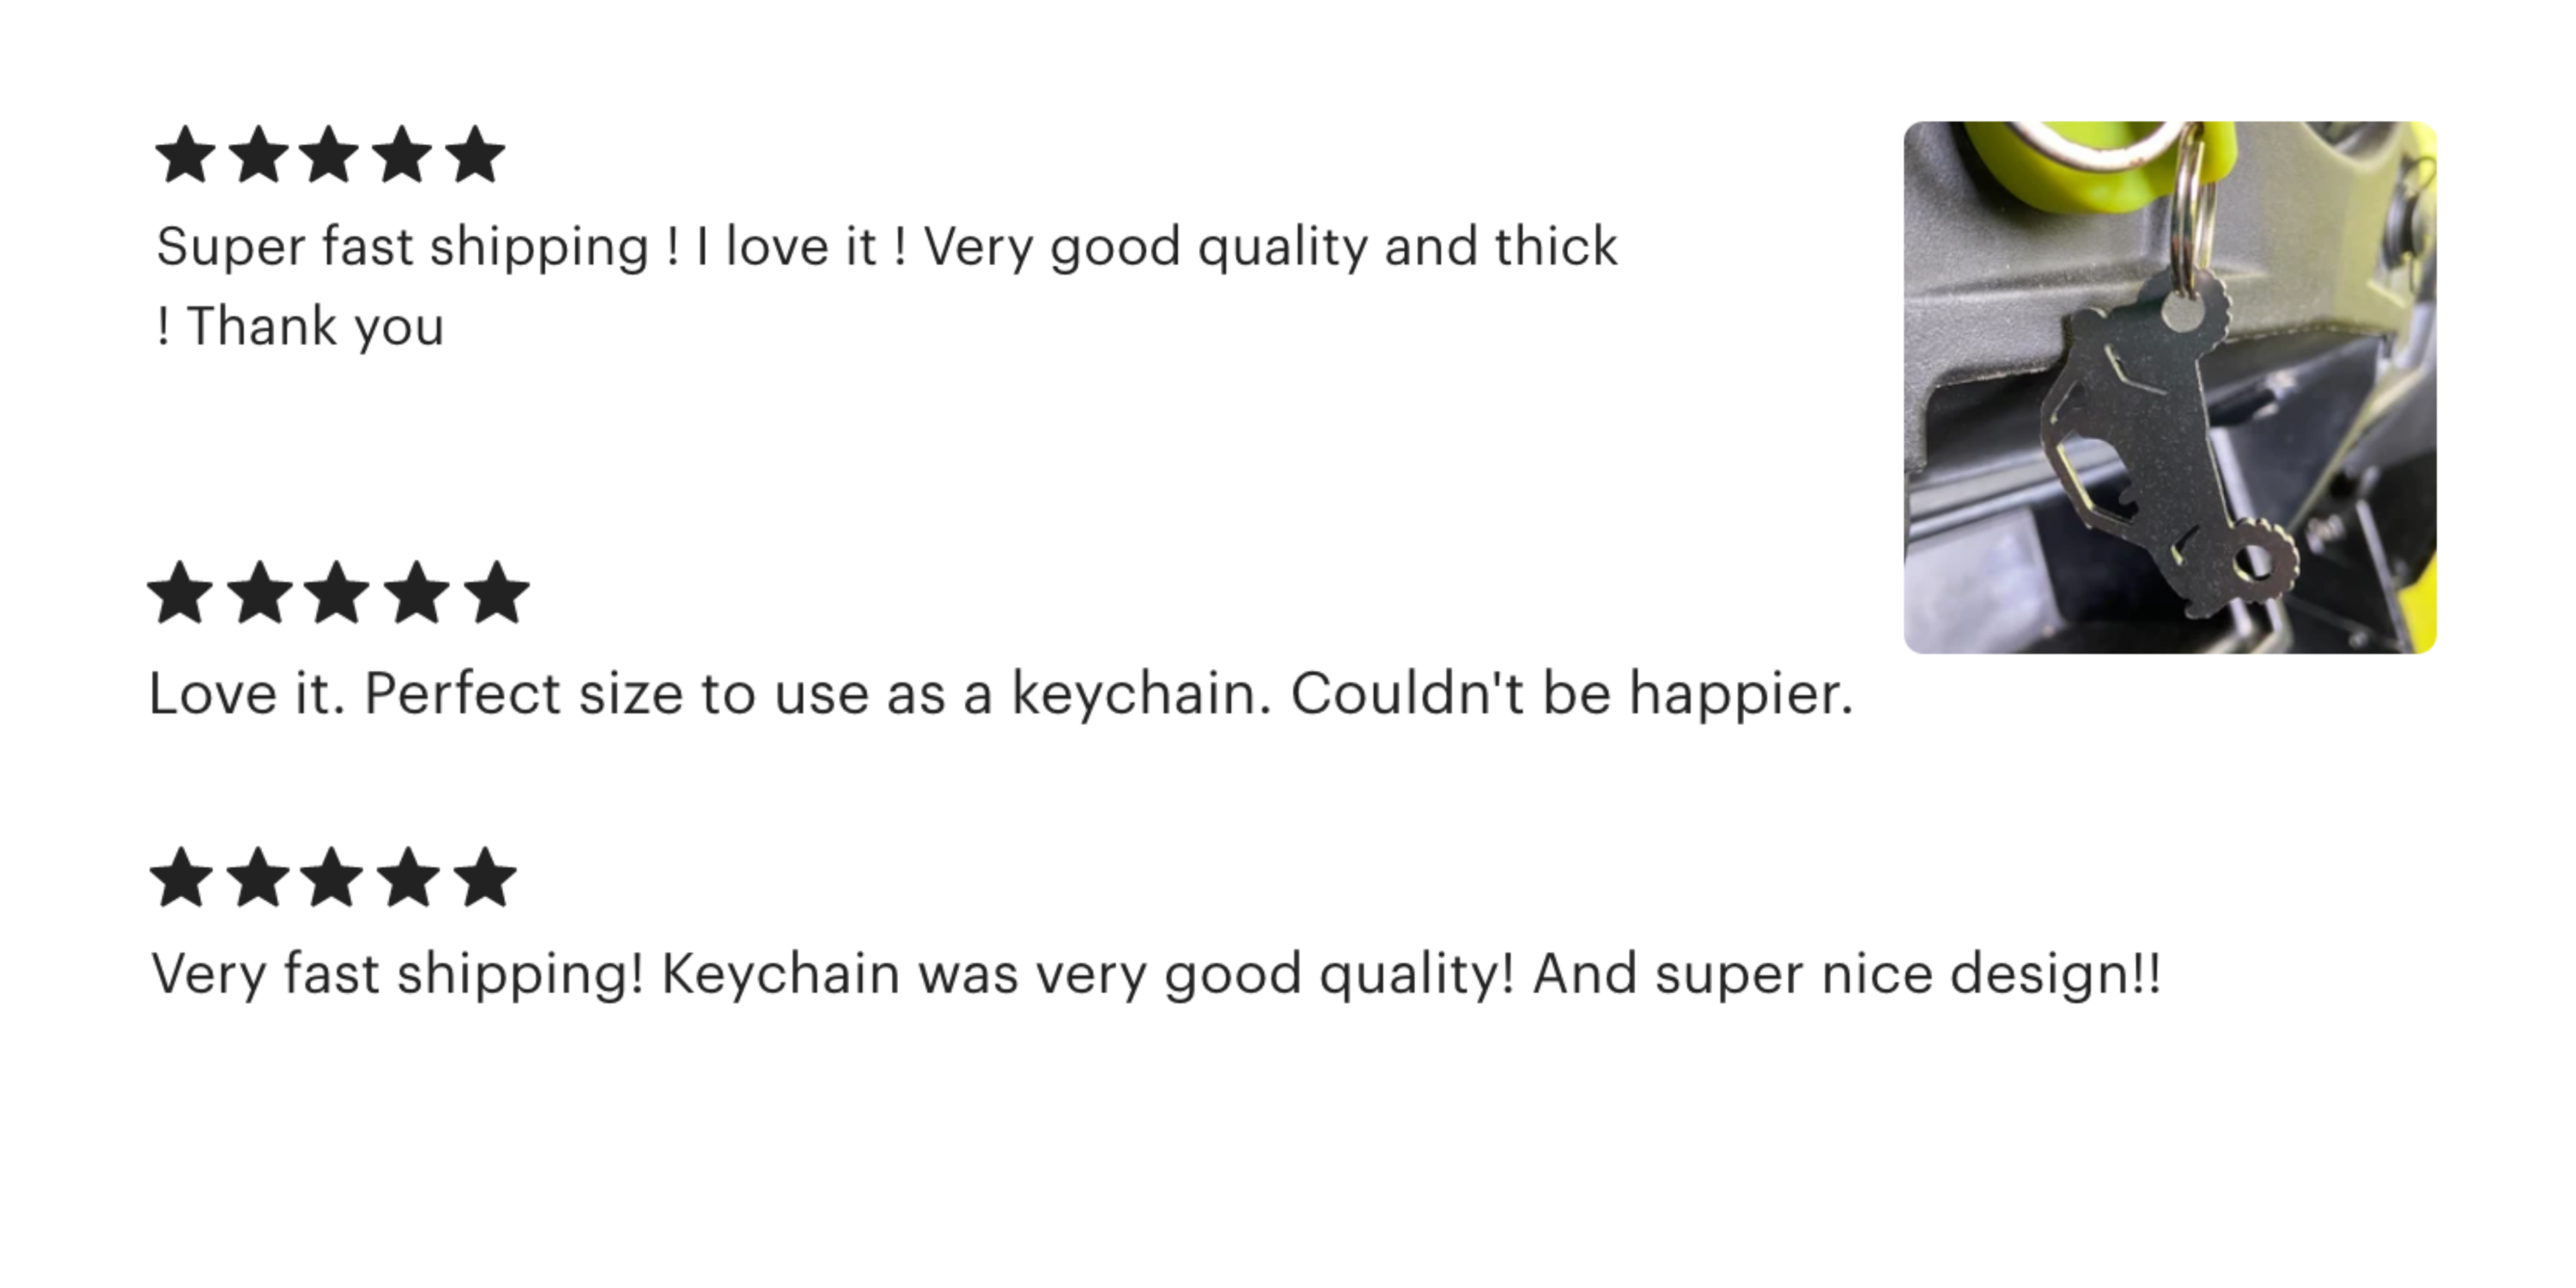Click the second star of the top review

pos(259,156)
